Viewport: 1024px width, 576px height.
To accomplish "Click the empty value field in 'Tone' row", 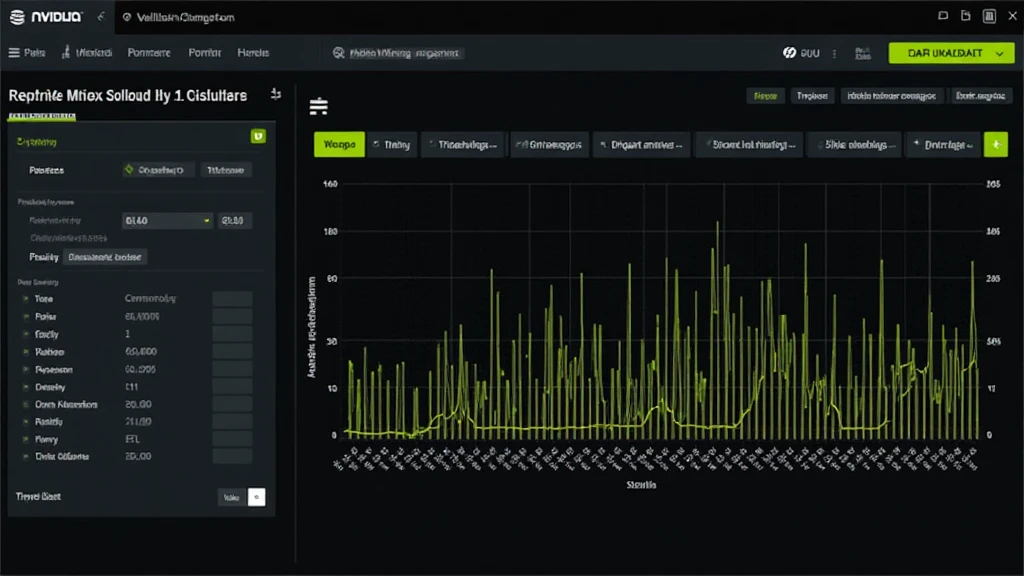I will click(x=232, y=299).
